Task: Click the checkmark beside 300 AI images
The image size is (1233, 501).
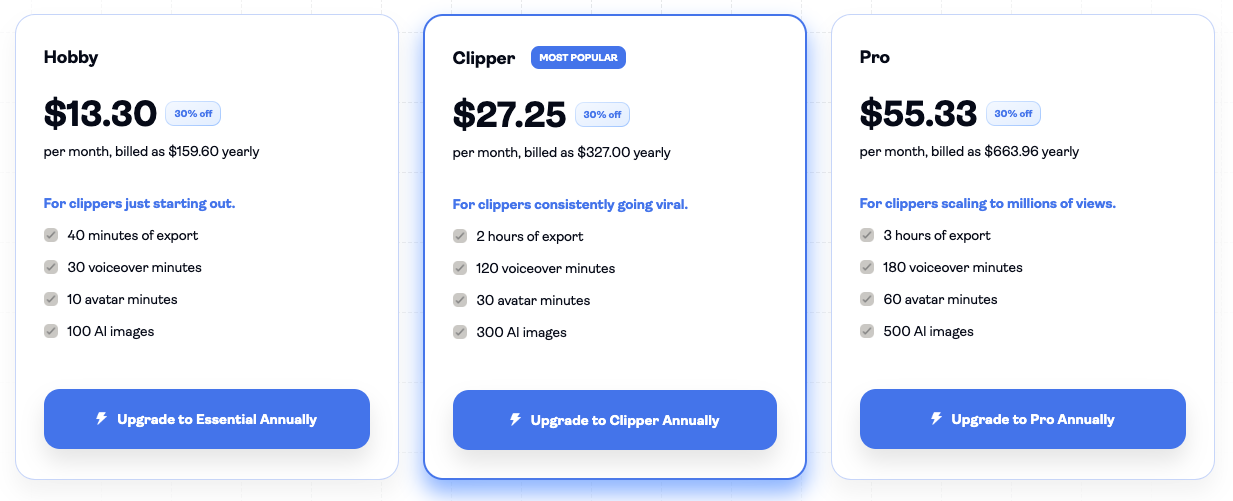Action: [x=460, y=332]
